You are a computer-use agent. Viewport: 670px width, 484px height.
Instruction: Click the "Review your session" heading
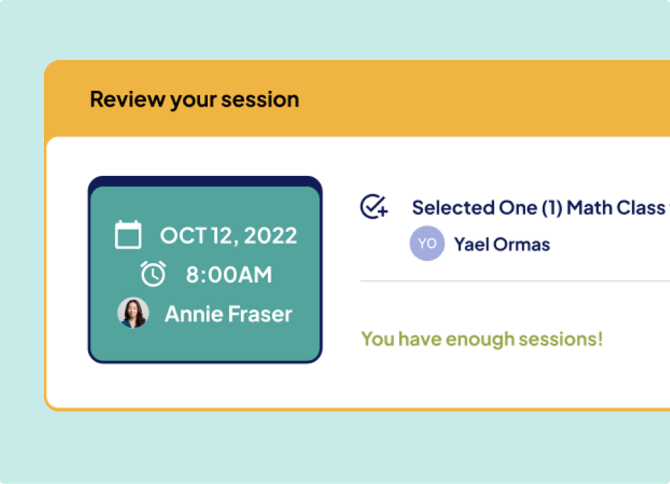pos(194,100)
